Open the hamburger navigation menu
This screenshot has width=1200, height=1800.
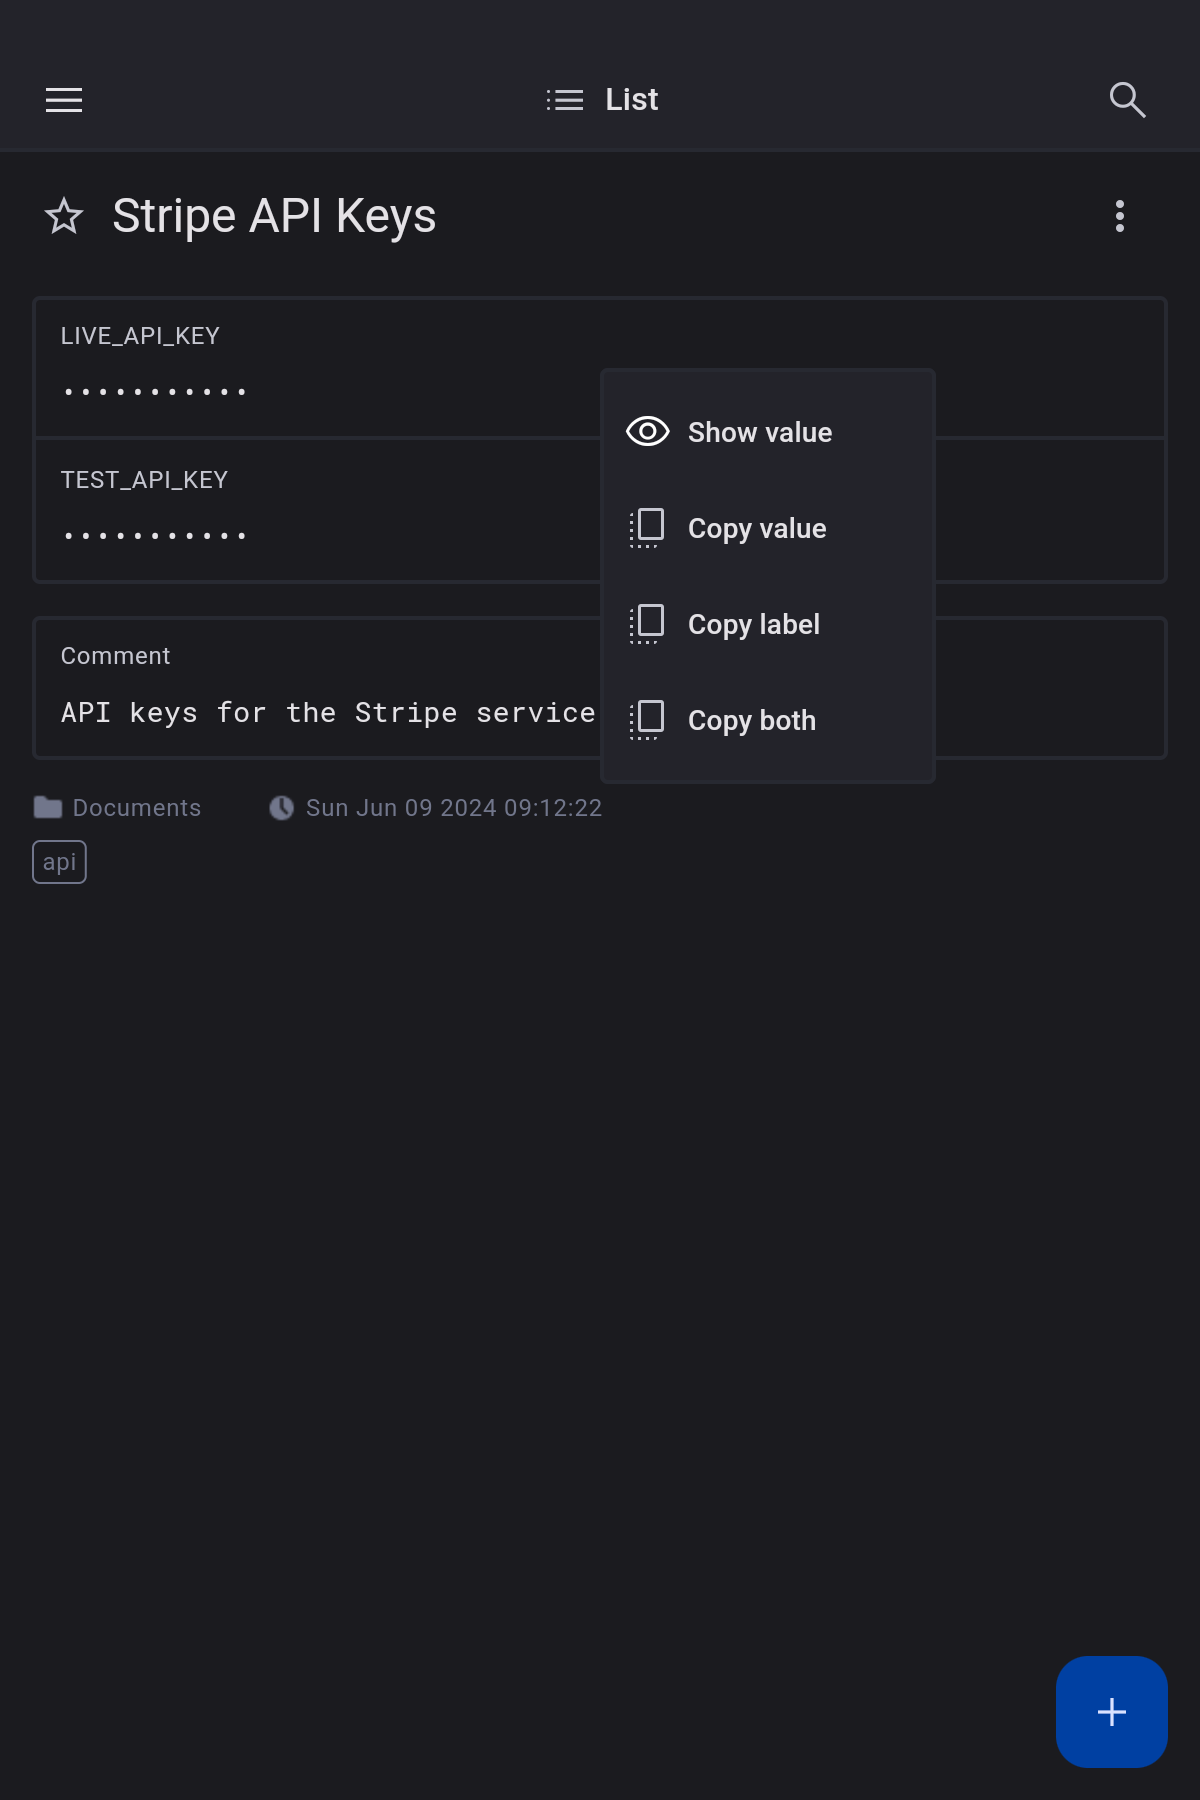point(64,100)
